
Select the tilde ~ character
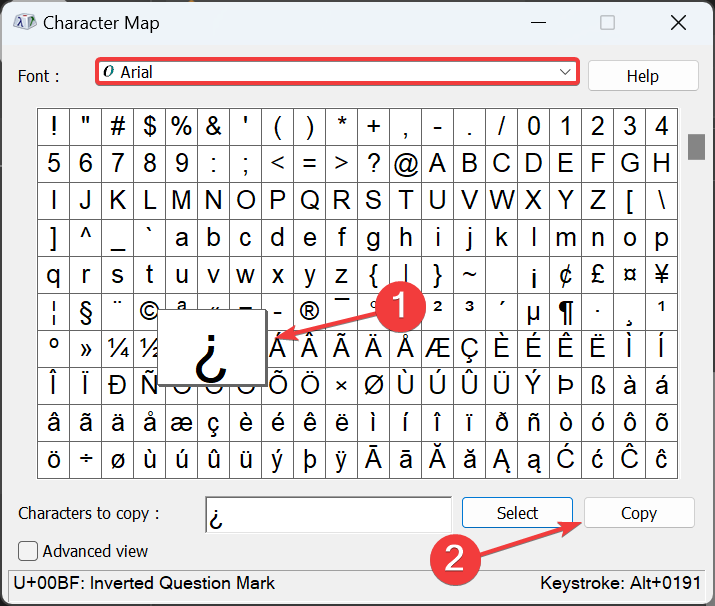[469, 275]
